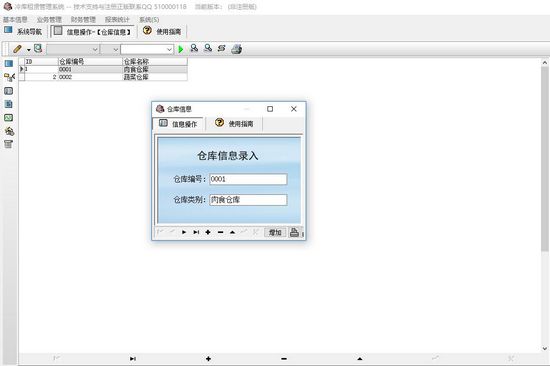Select the grid cell in the 0002 row's 仓库名称 column
Screen dimensions: 550x366
click(155, 77)
